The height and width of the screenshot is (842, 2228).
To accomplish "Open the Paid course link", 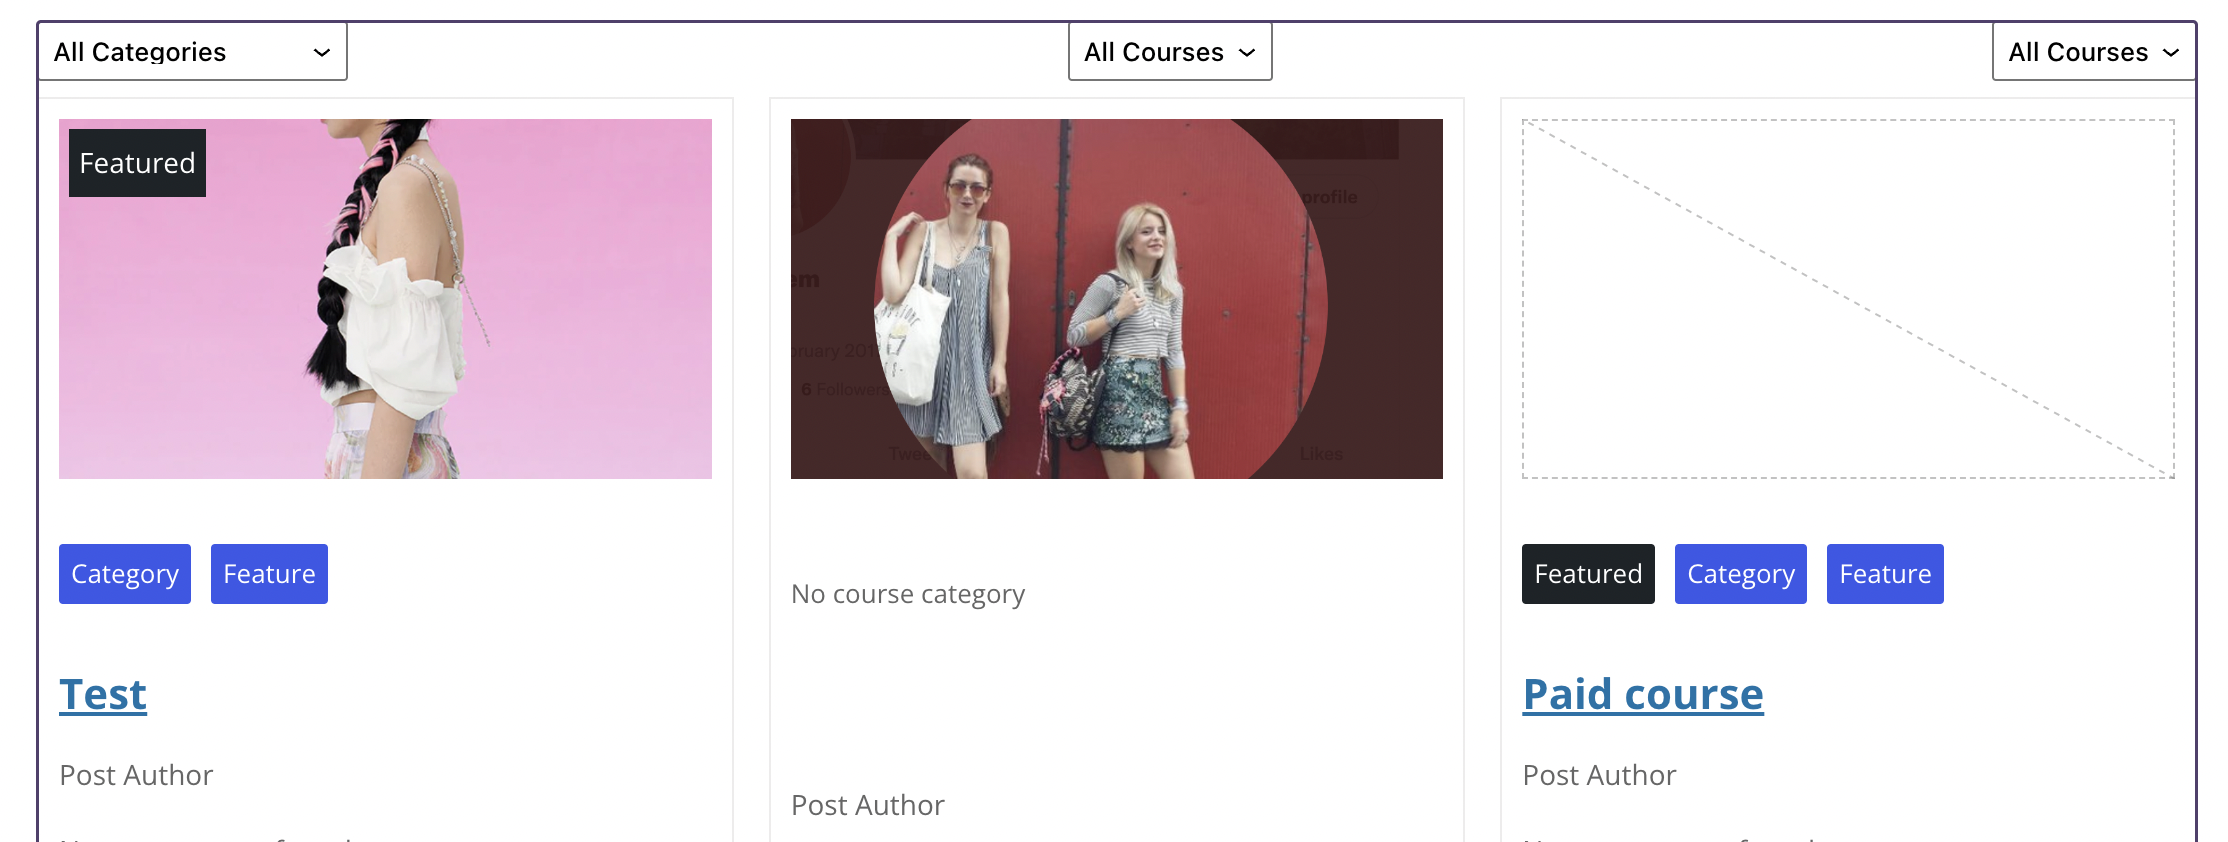I will point(1643,694).
